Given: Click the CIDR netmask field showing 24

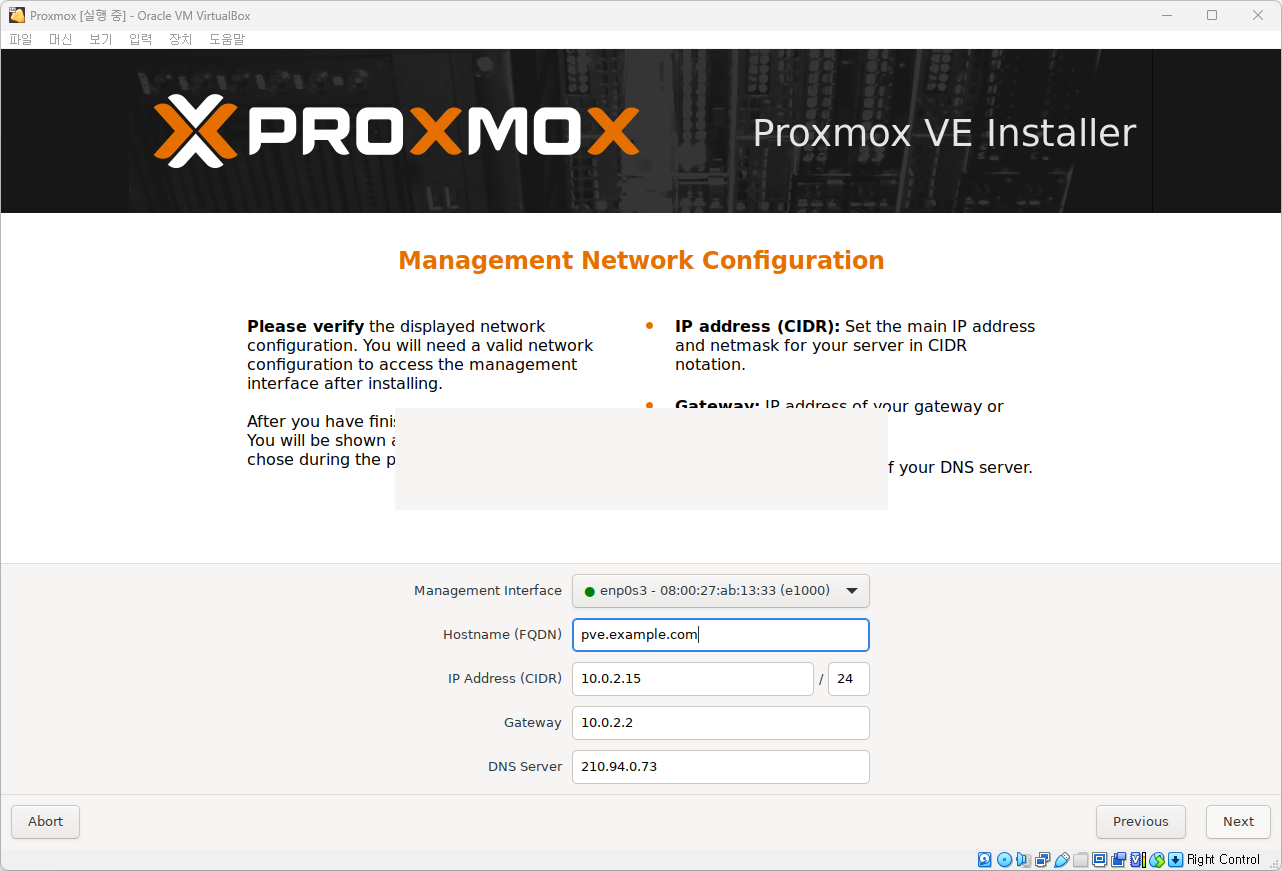Looking at the screenshot, I should (849, 678).
